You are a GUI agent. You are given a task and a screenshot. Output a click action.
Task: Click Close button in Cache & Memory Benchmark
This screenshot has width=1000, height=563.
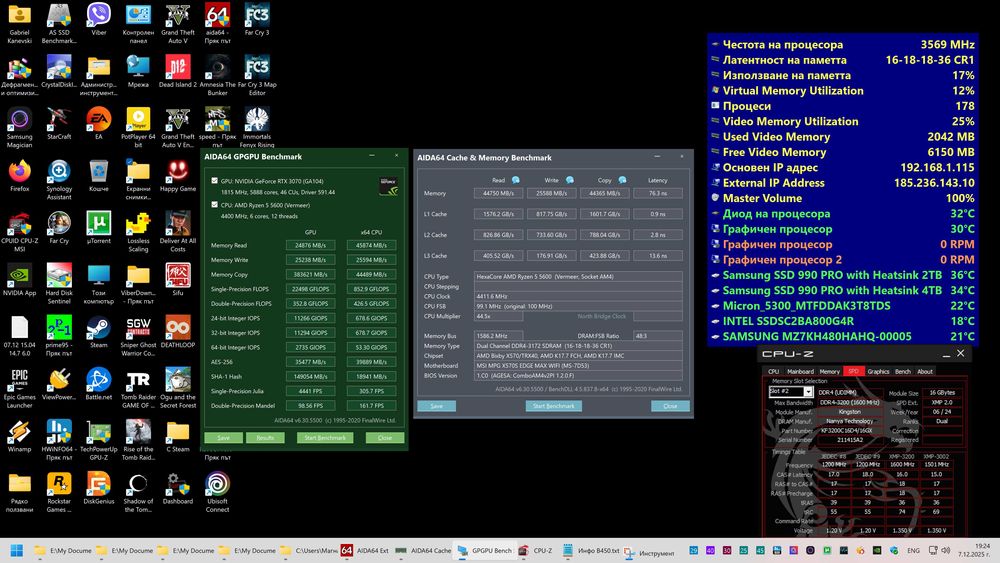coord(670,406)
